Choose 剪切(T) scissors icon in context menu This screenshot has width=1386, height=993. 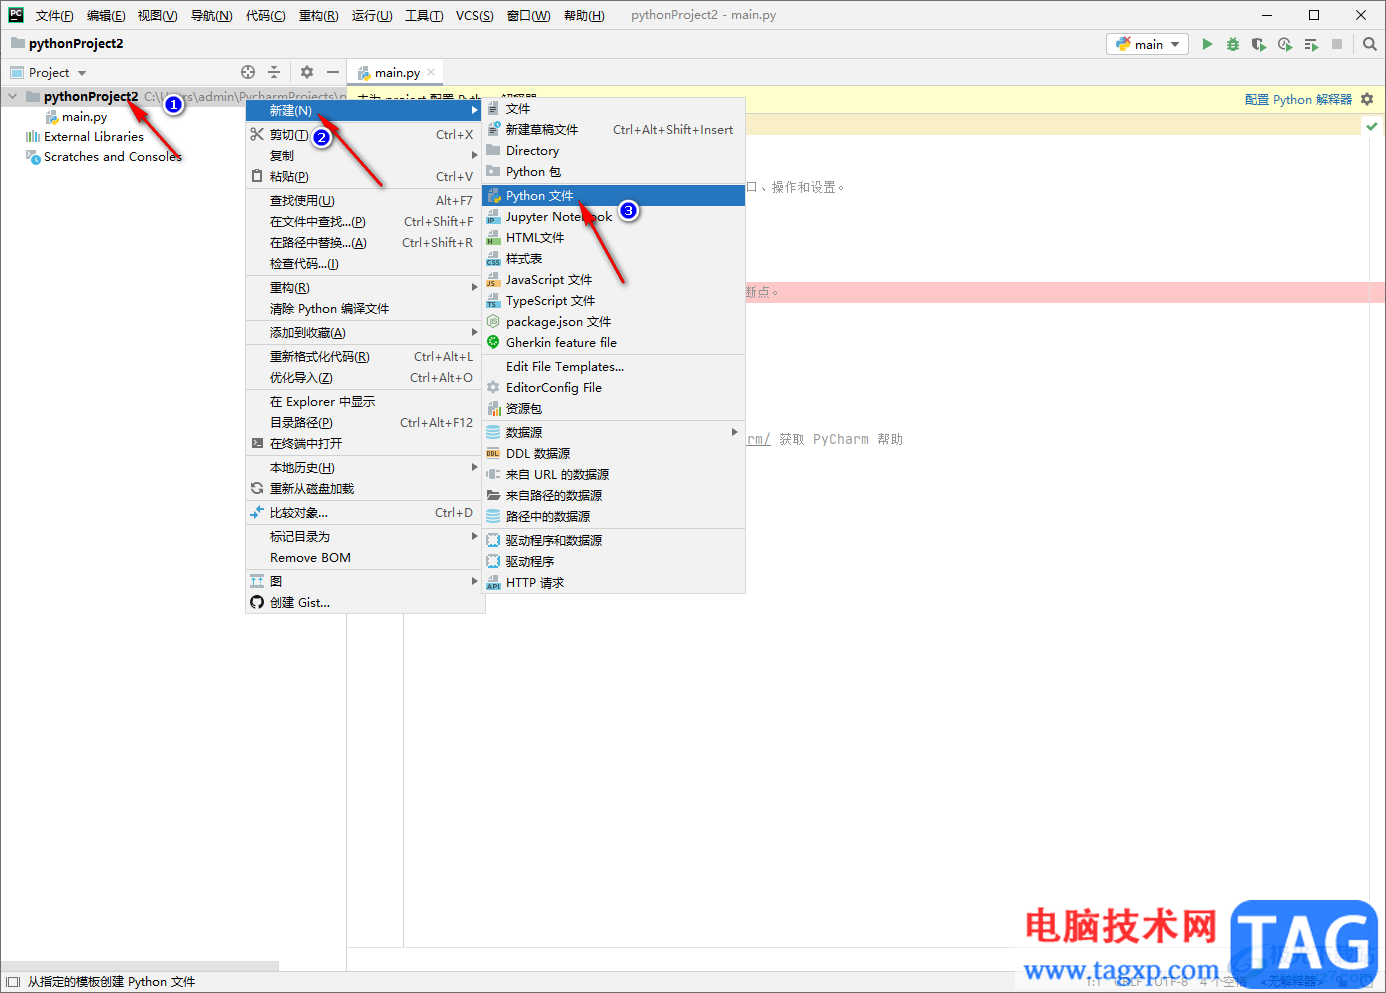(x=257, y=135)
